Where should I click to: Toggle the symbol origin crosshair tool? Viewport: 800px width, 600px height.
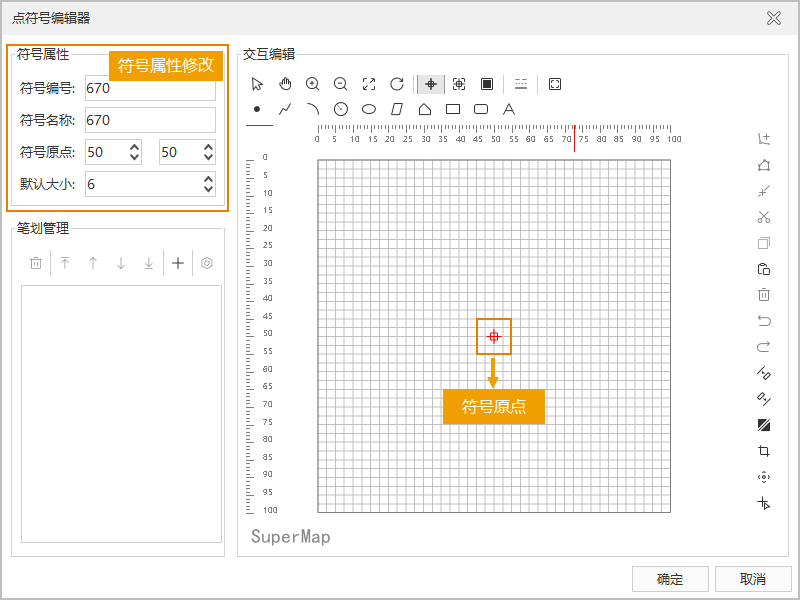click(431, 84)
